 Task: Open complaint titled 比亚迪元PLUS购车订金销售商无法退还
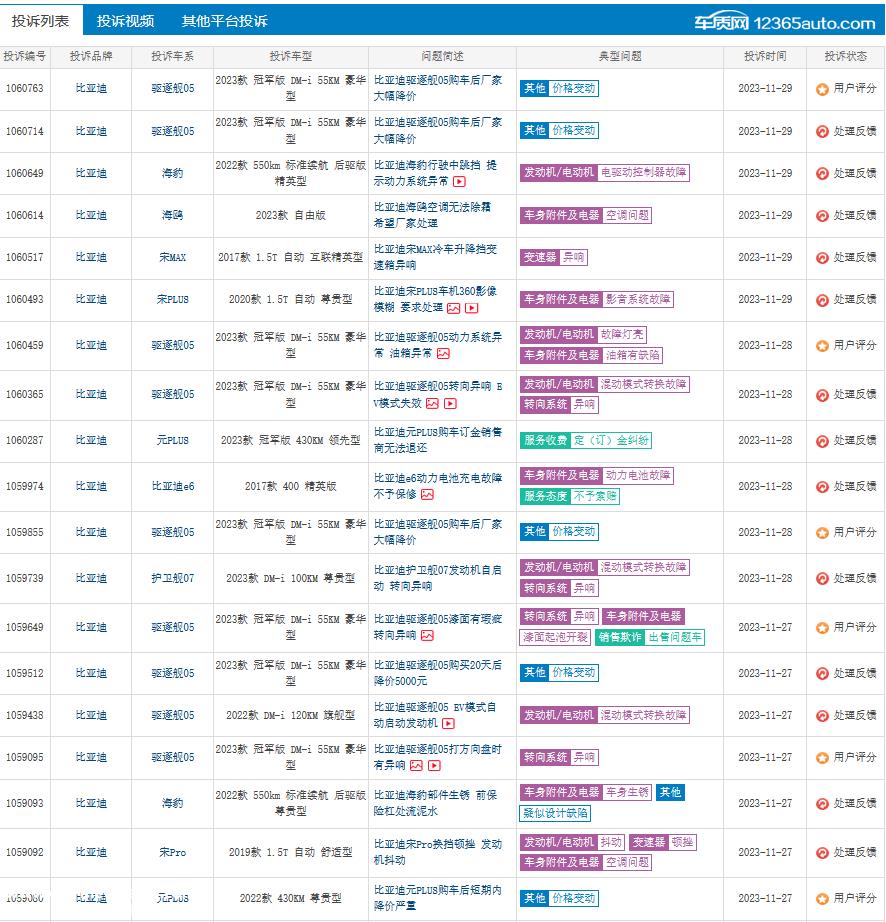pos(438,440)
